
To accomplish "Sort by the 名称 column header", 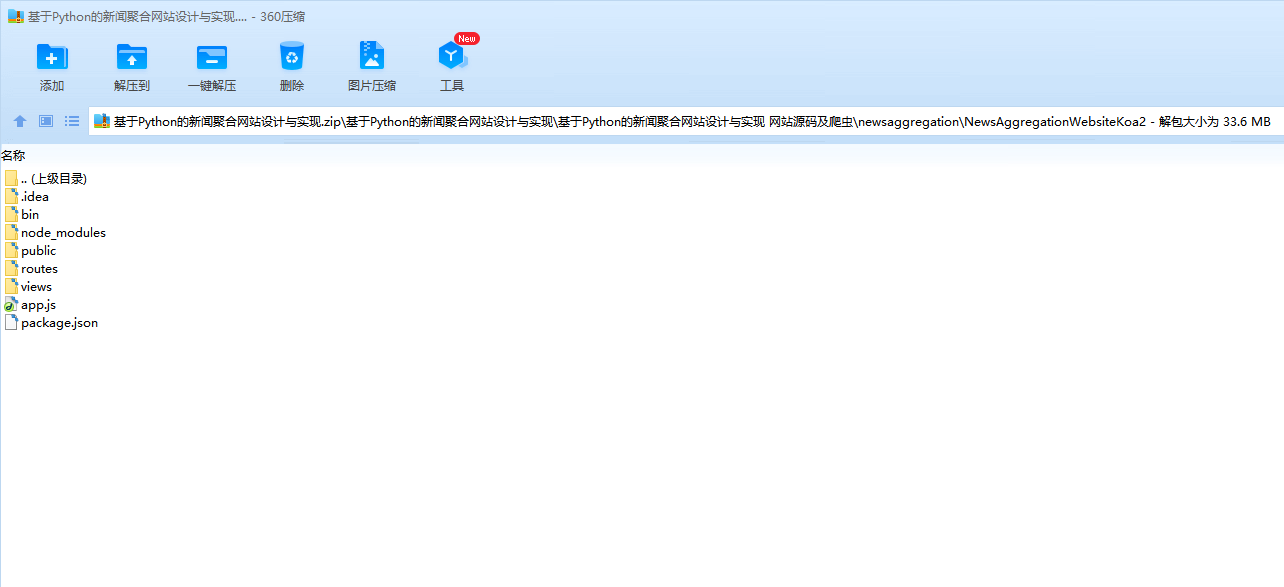I will click(13, 155).
